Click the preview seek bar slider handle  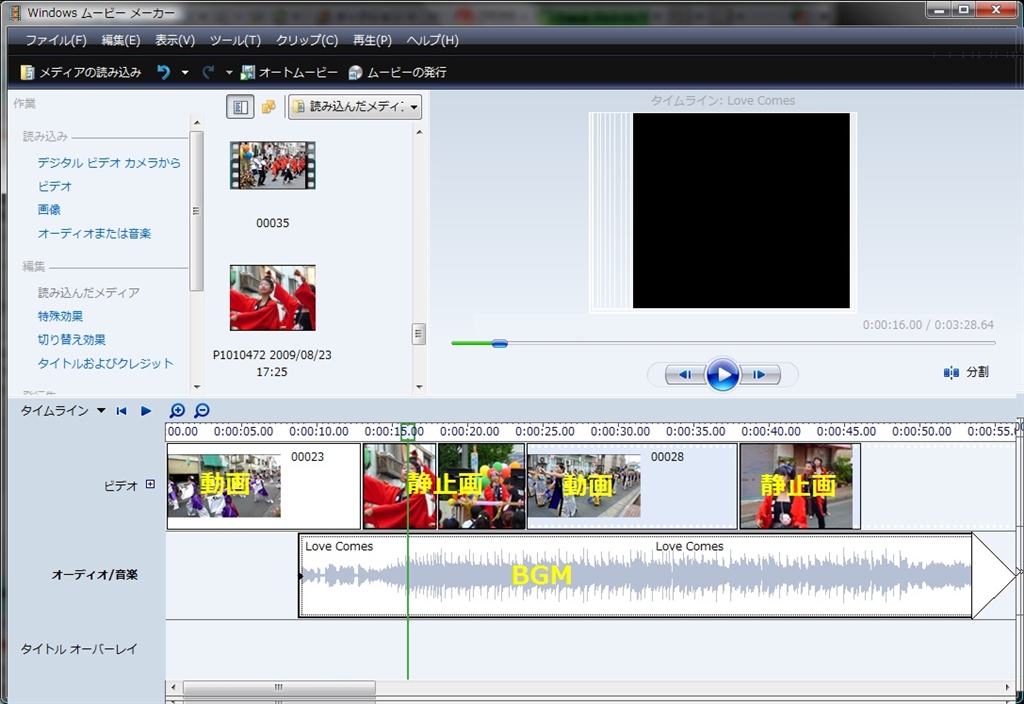pos(500,344)
